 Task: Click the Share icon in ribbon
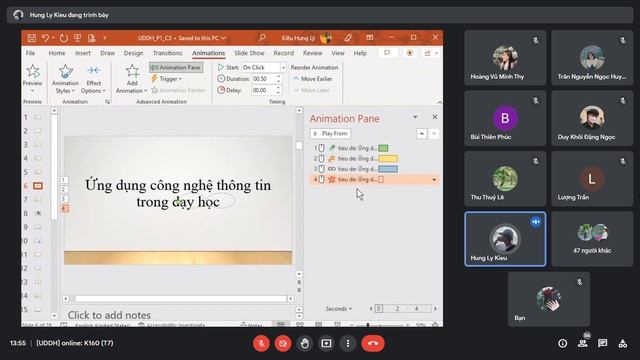click(427, 53)
